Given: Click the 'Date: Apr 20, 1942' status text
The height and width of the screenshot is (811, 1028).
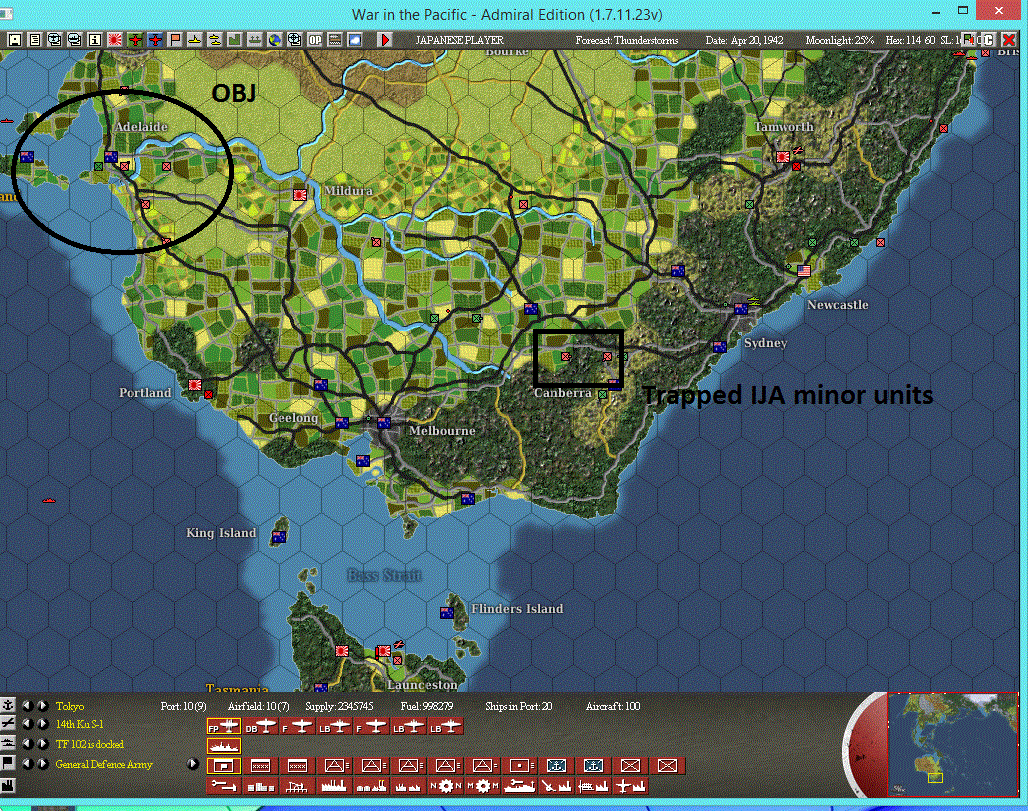Looking at the screenshot, I should 744,40.
